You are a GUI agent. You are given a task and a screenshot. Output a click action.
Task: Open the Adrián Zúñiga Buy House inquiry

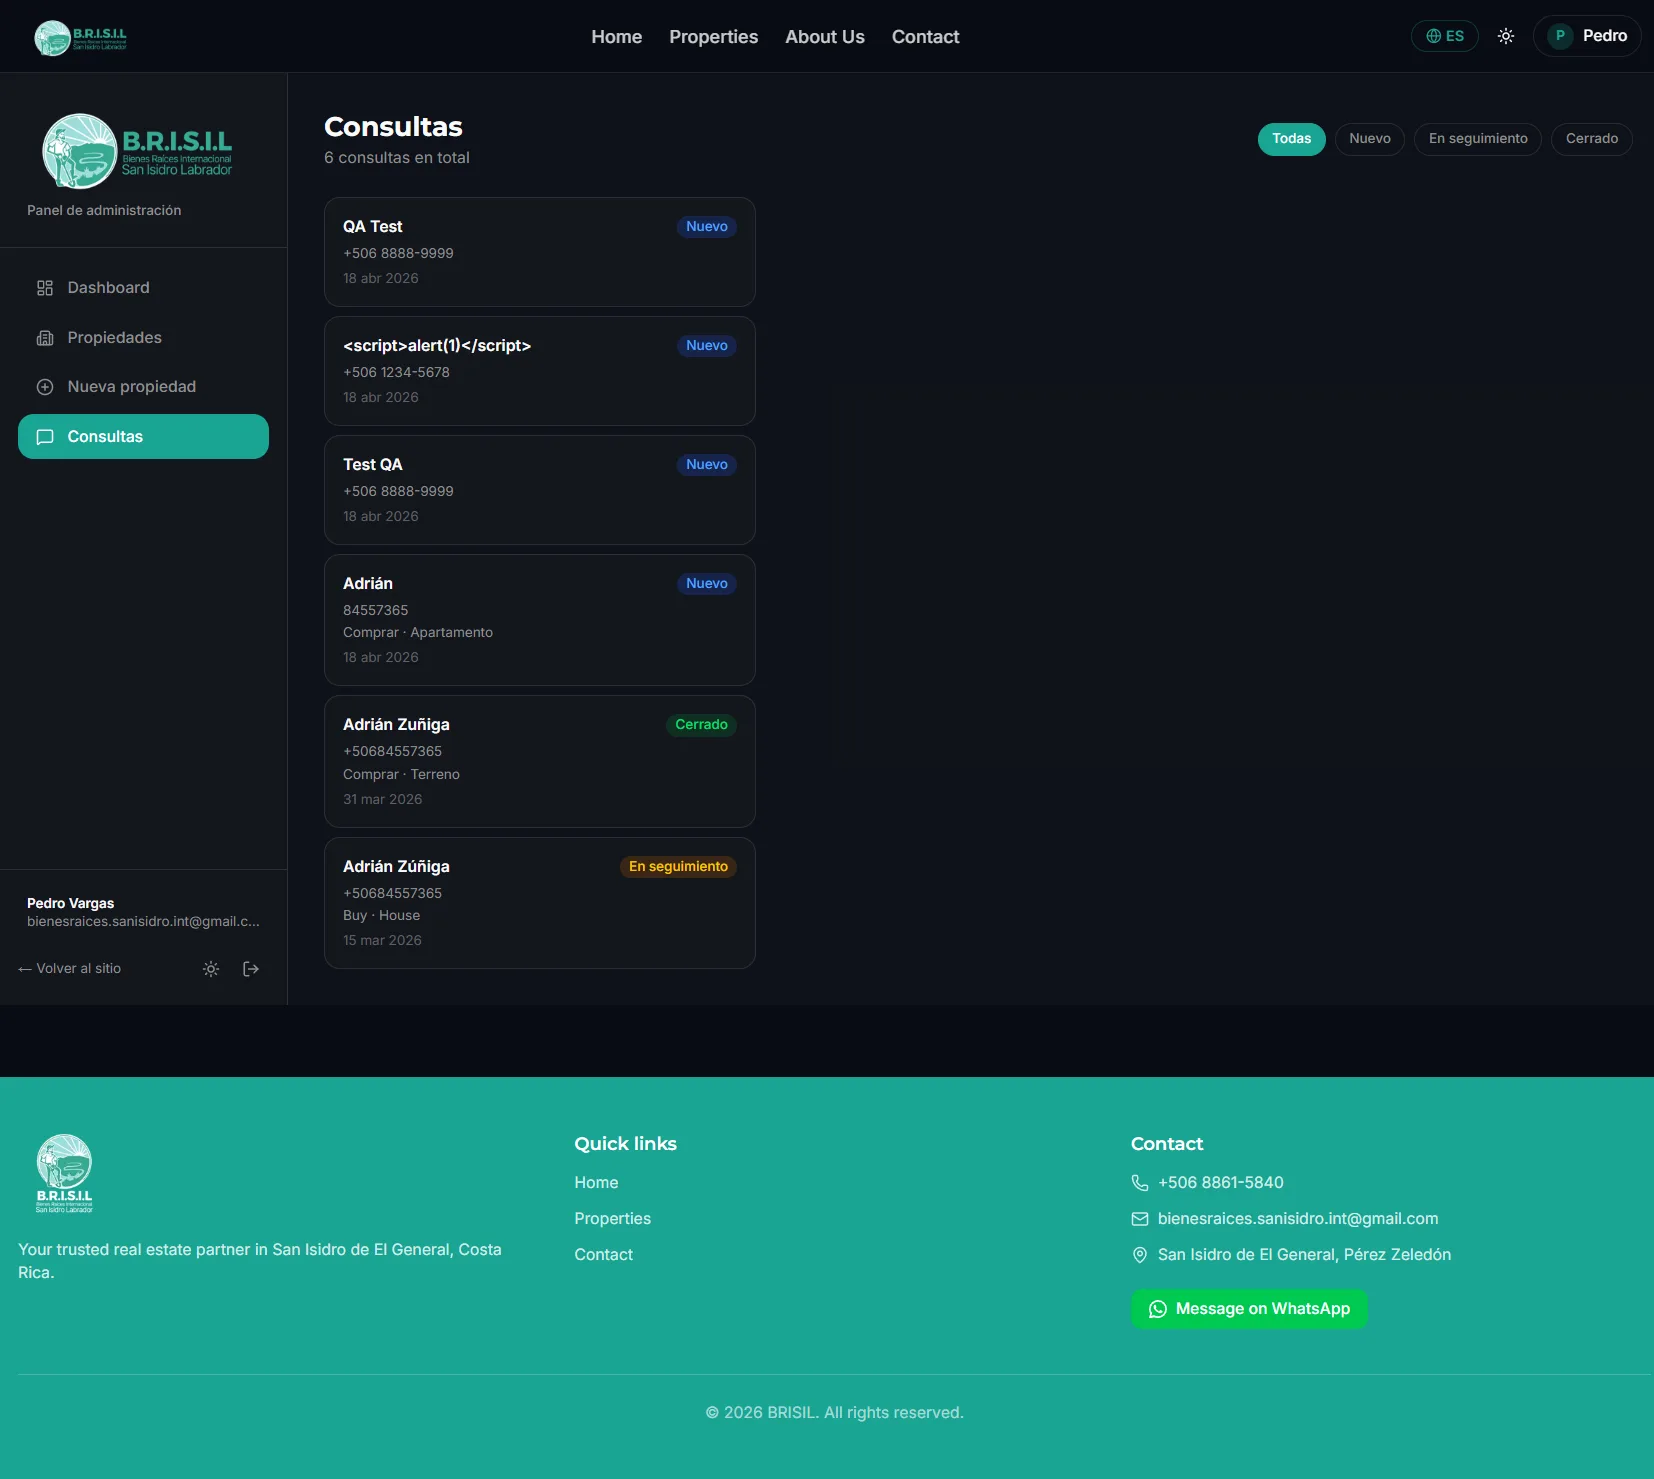point(540,903)
